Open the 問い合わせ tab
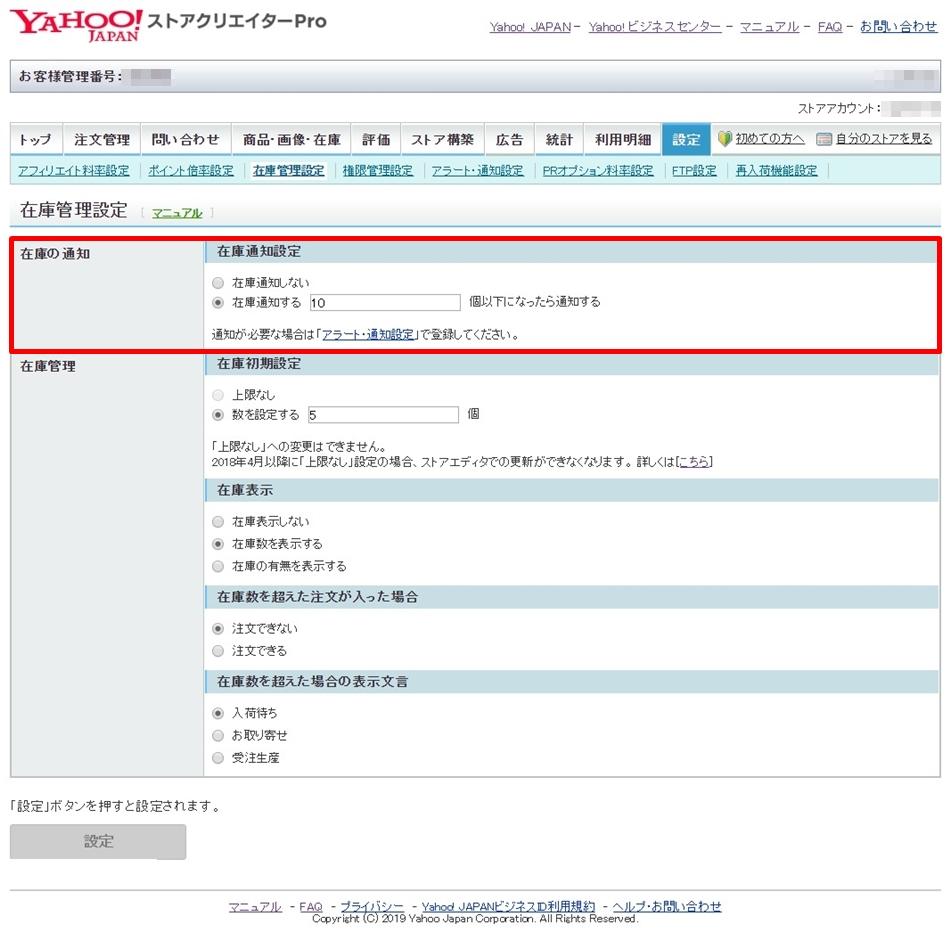The width and height of the screenshot is (950, 932). (186, 139)
